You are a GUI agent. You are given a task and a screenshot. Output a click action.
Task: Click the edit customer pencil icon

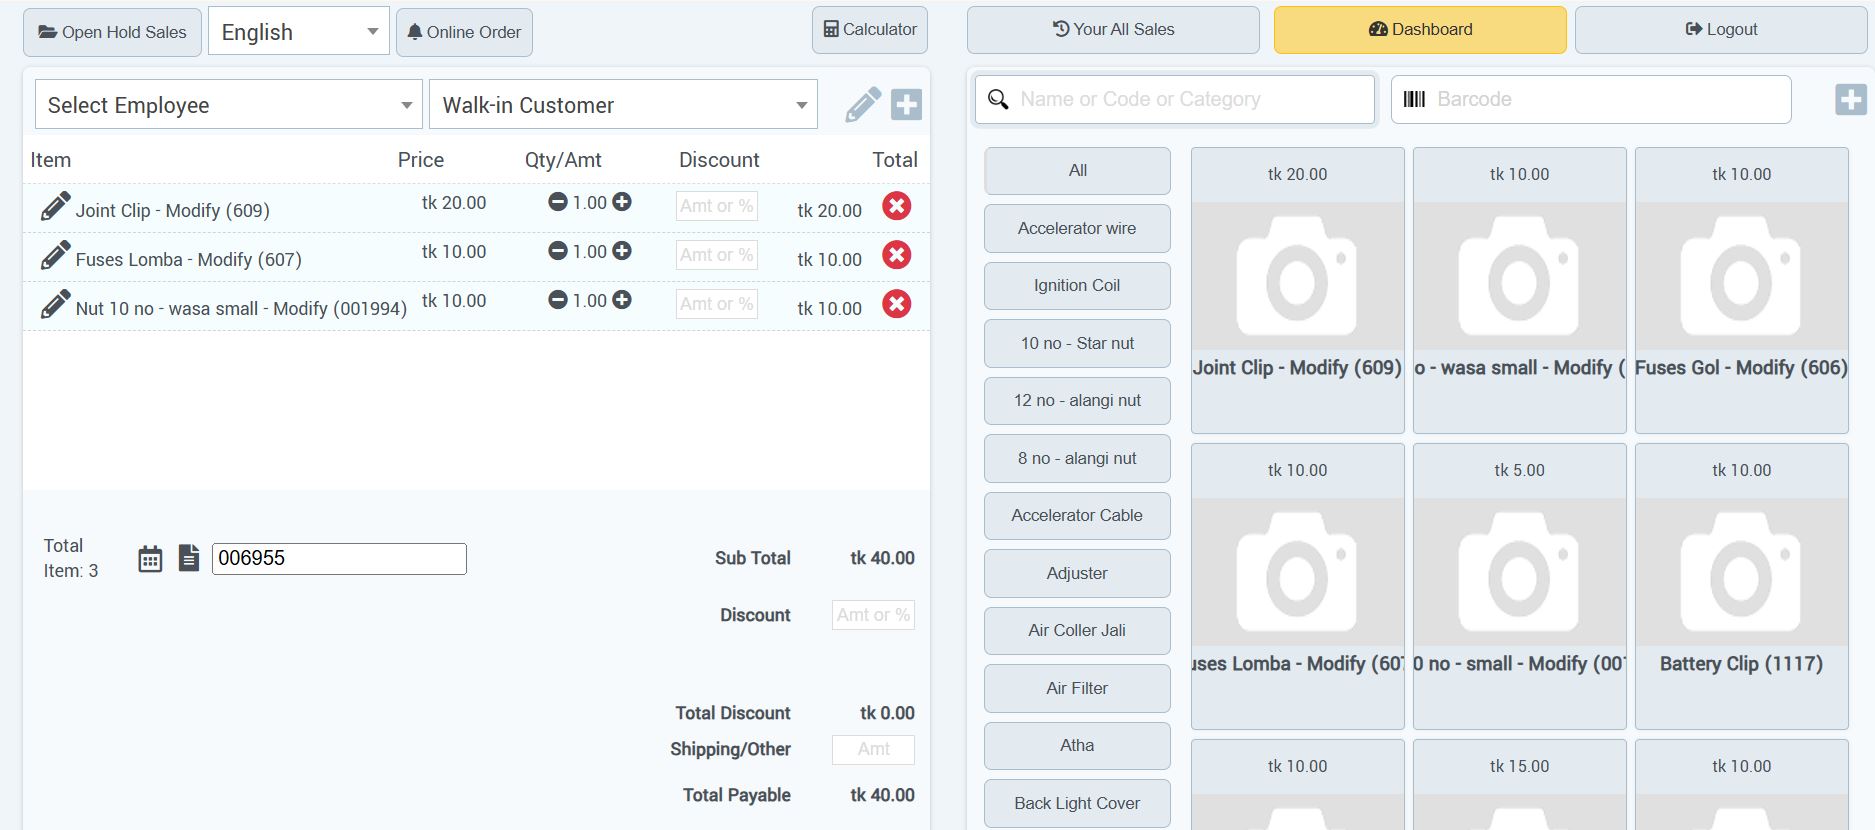[x=862, y=104]
